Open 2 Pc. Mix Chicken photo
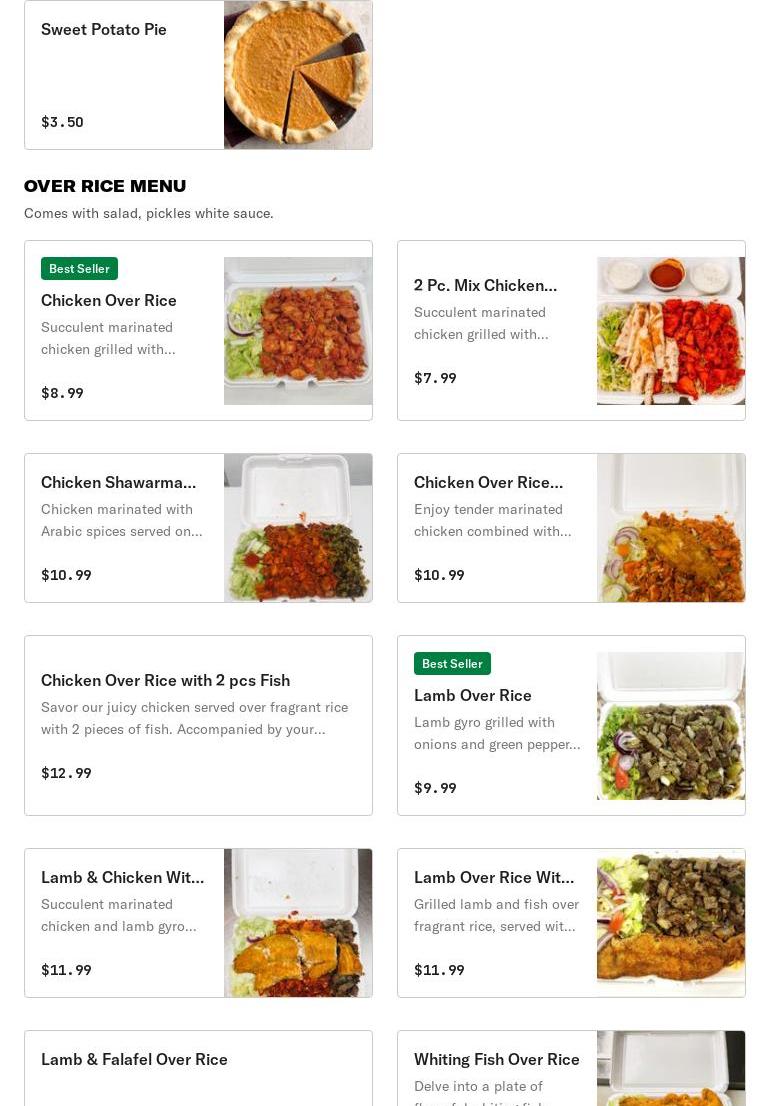Screen dimensions: 770x1106 tap(671, 331)
